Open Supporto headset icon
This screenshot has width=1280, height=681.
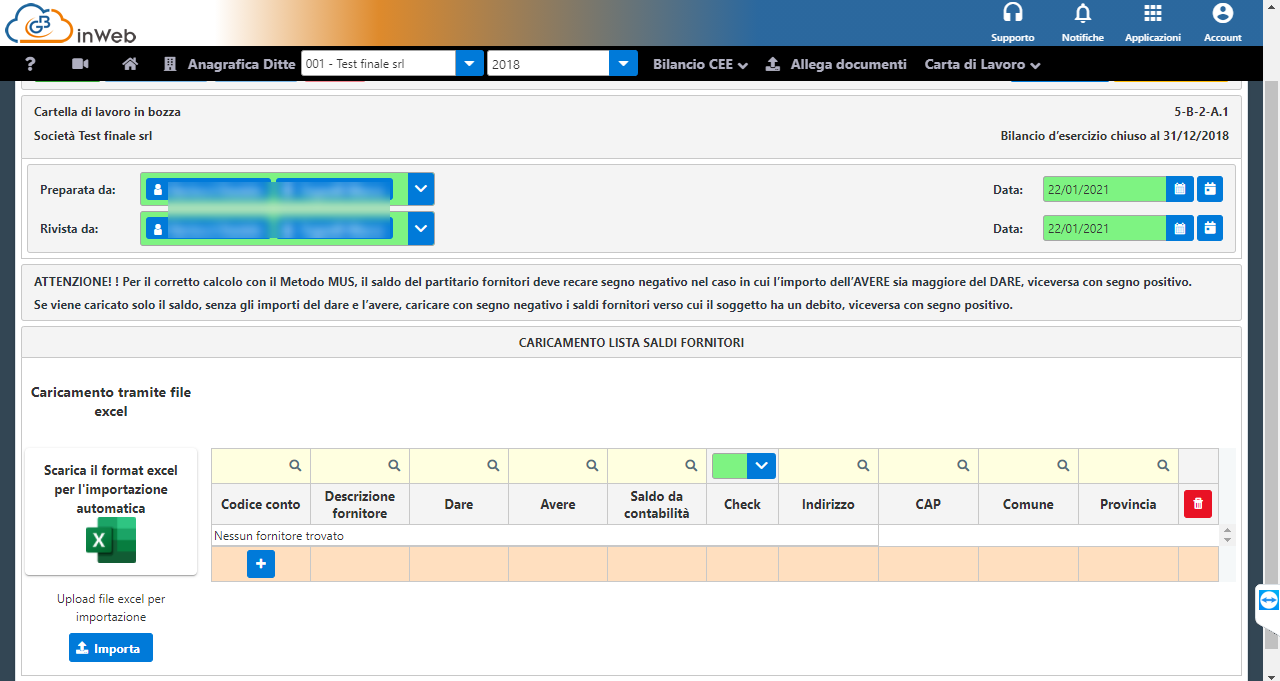pos(1013,14)
